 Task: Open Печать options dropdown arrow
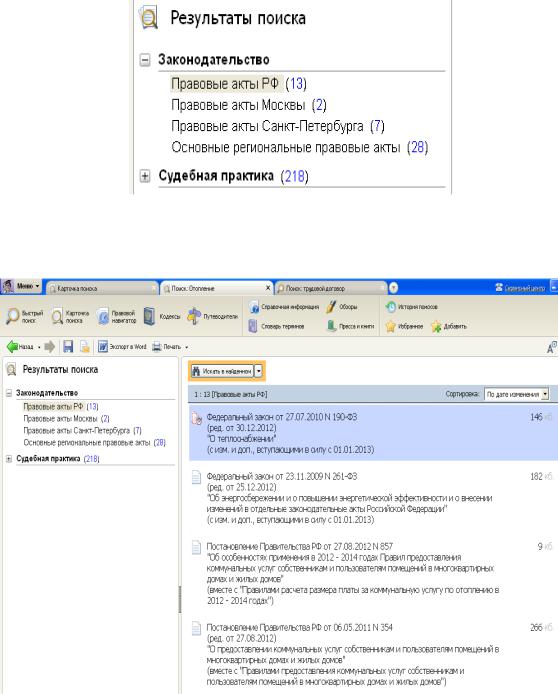pos(186,347)
